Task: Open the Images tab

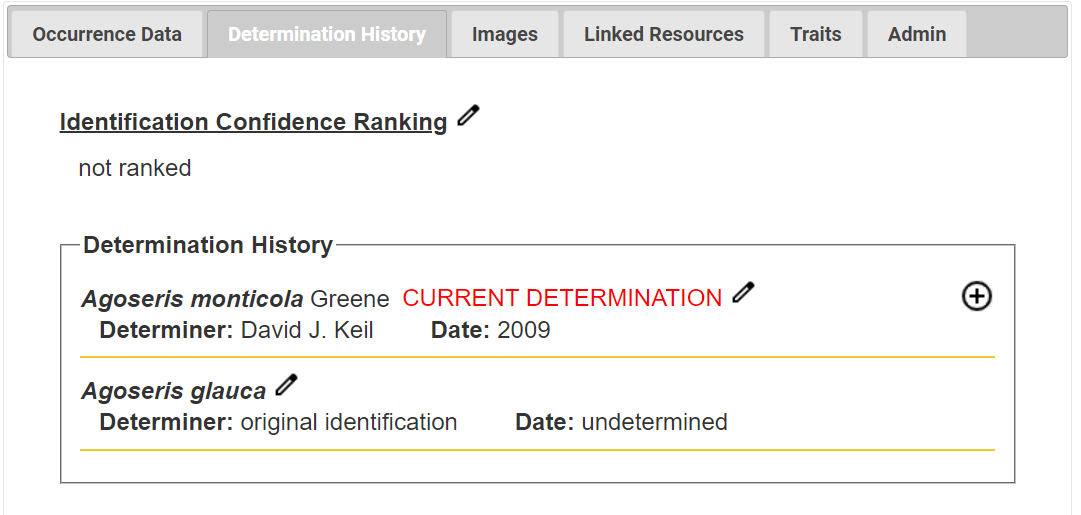Action: [x=505, y=34]
